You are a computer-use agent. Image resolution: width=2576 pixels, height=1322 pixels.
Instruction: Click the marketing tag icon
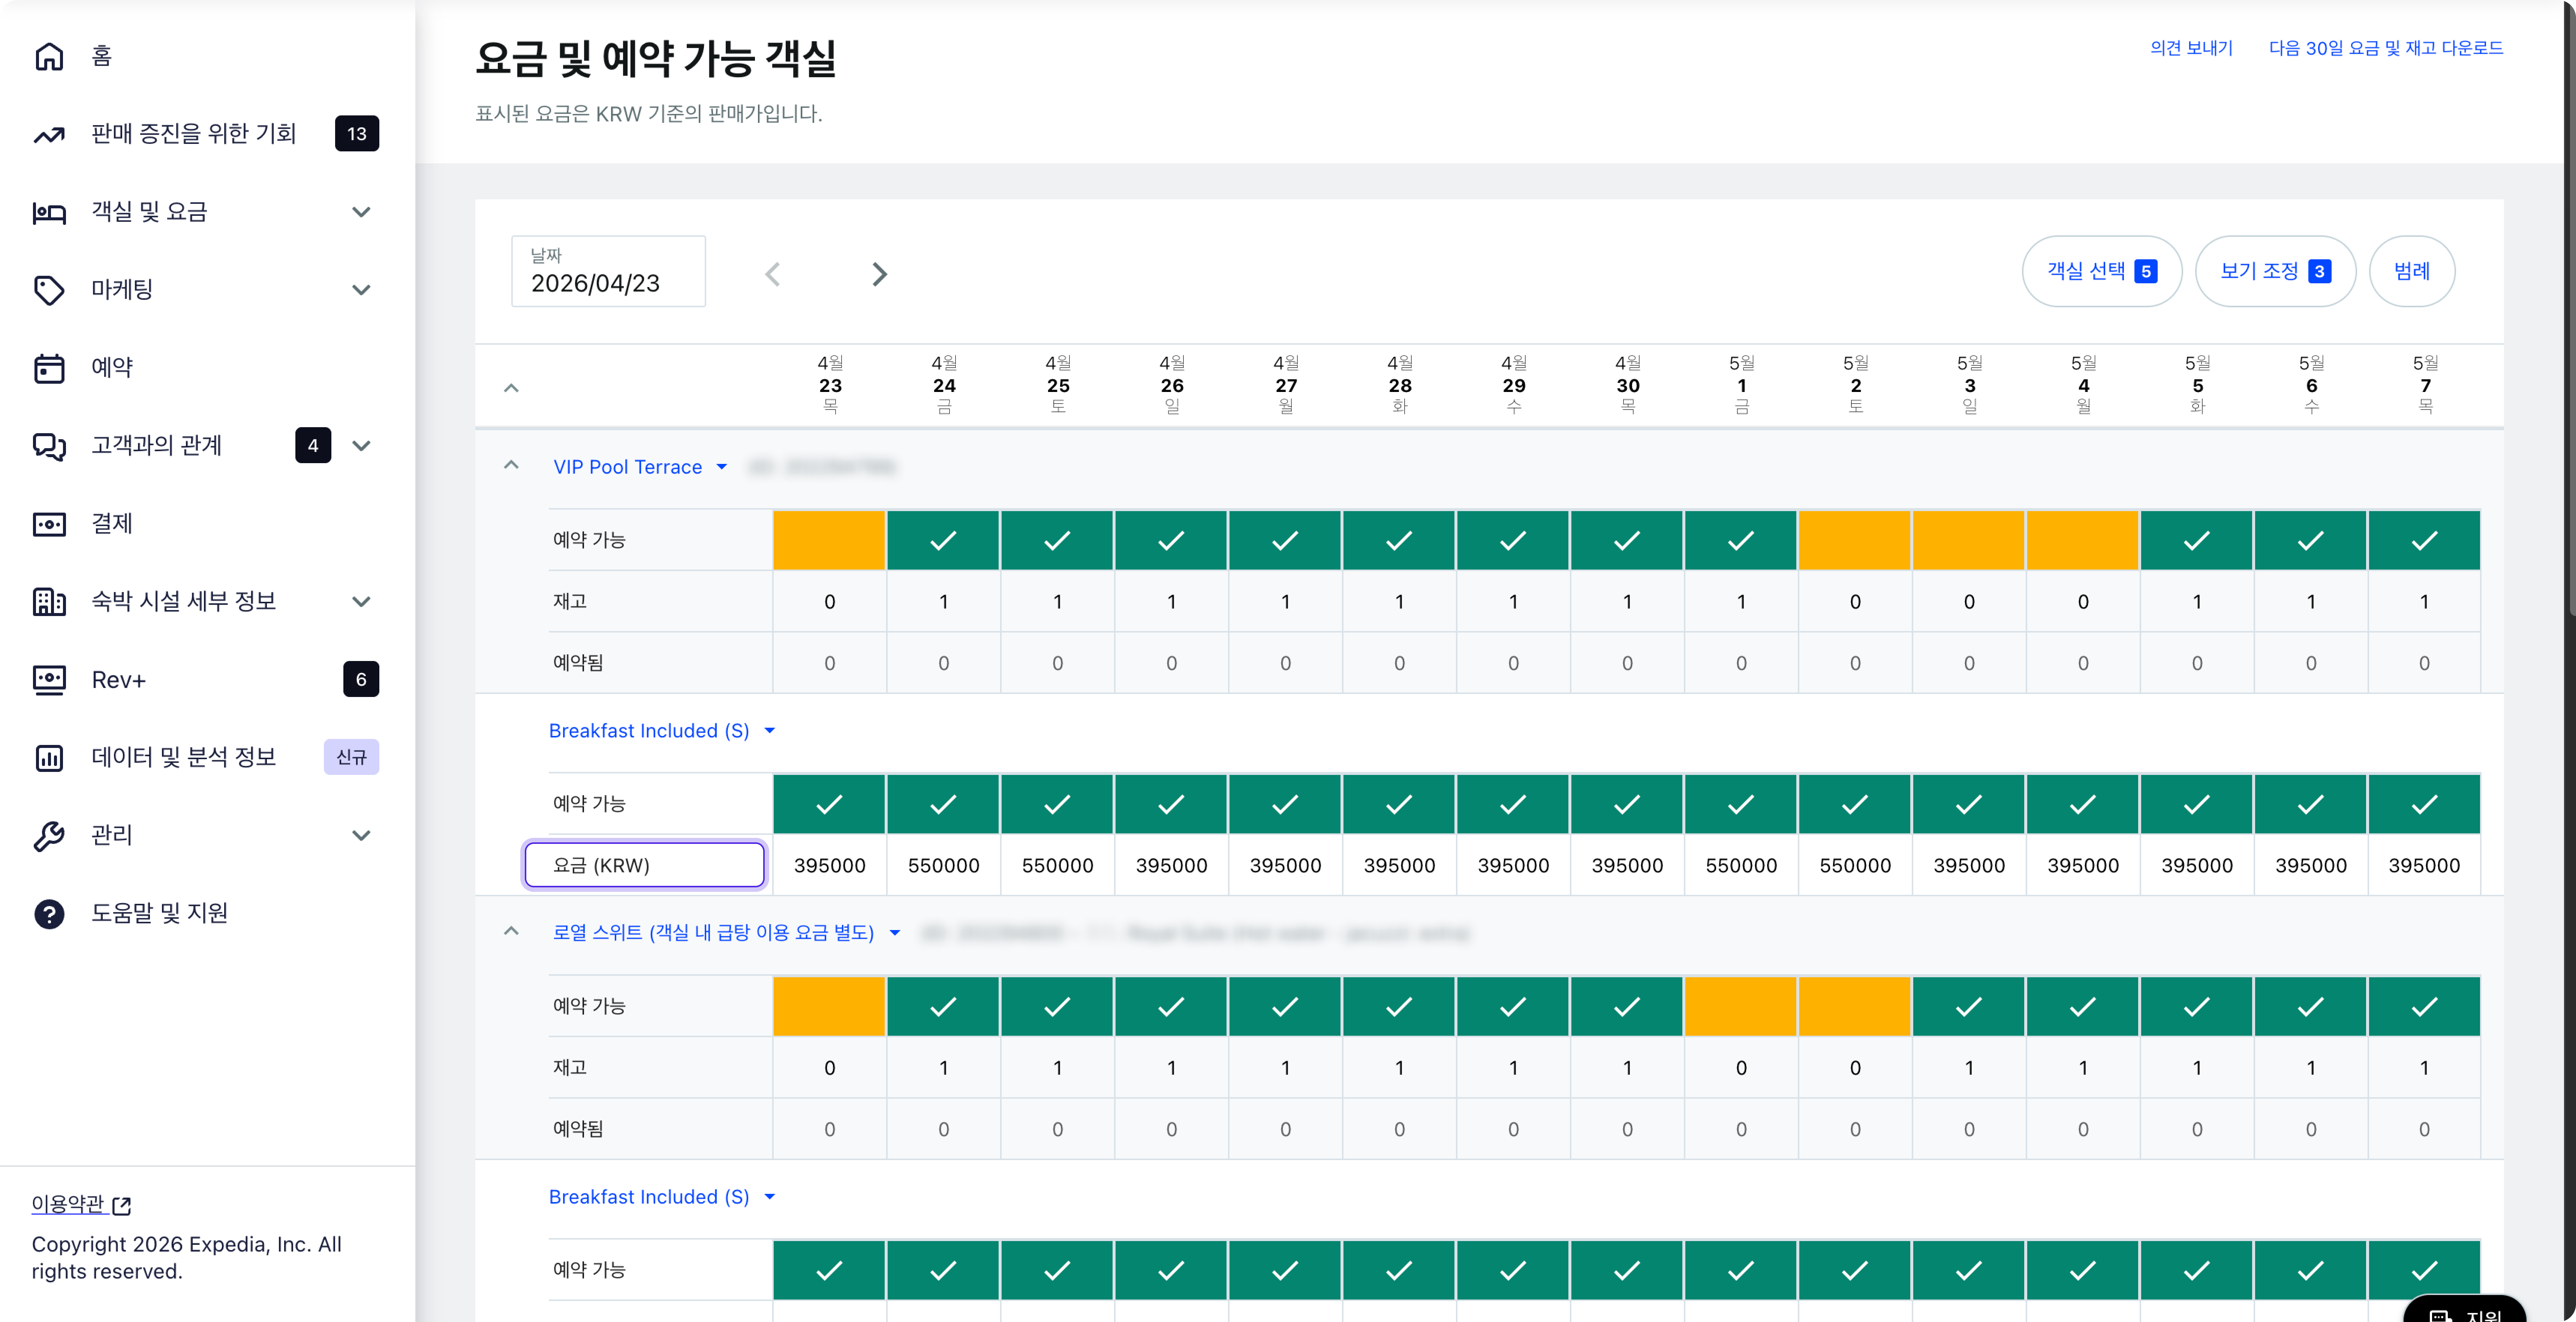tap(49, 290)
